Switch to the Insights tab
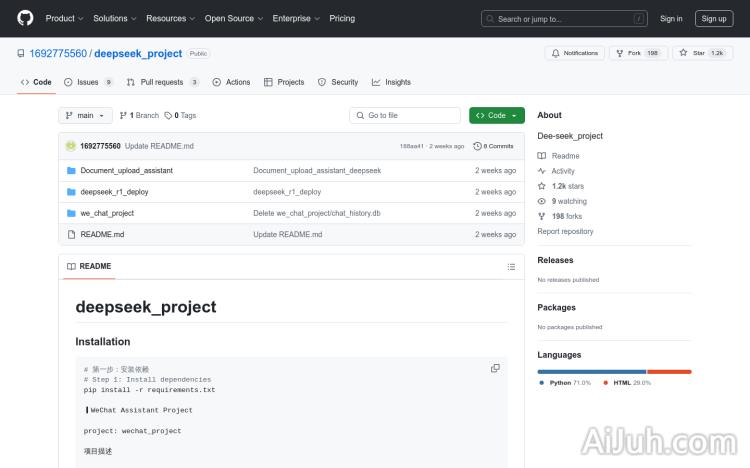The width and height of the screenshot is (750, 468). pyautogui.click(x=391, y=82)
